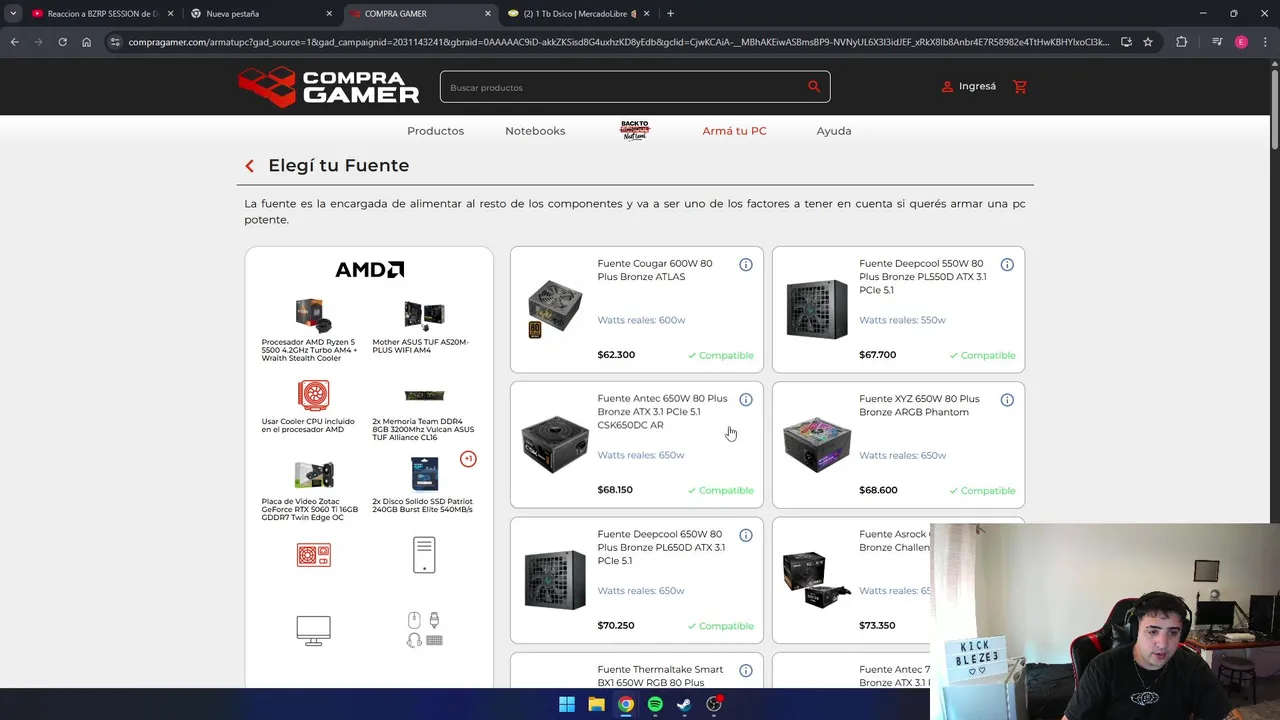Open the Notebooks menu
Viewport: 1280px width, 720px height.
coord(535,131)
